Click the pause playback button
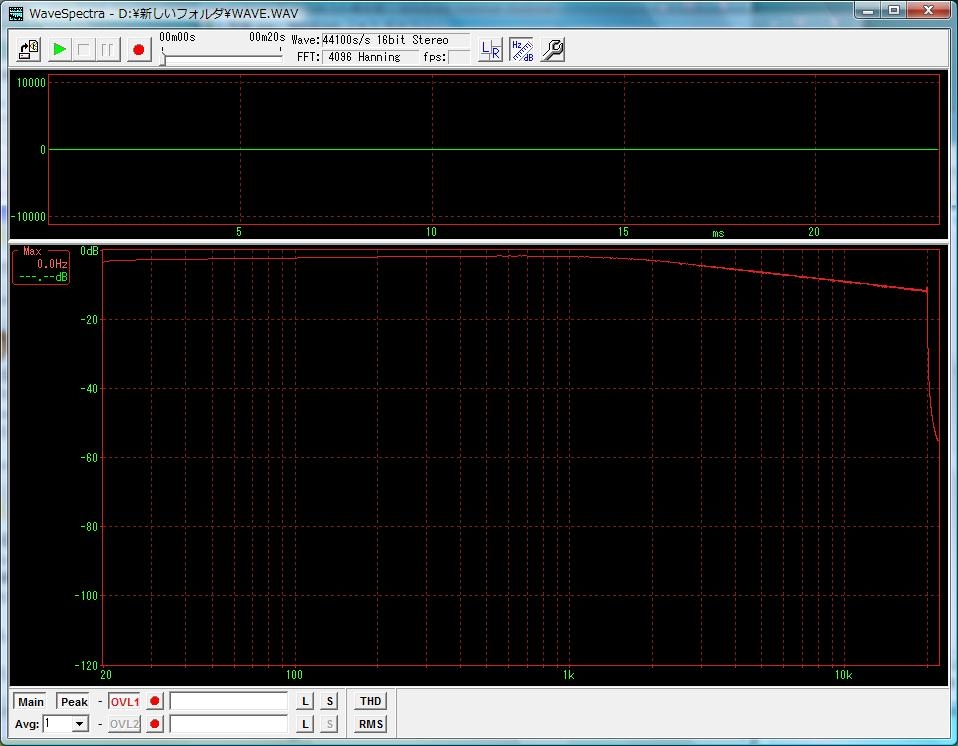This screenshot has height=746, width=958. point(108,49)
